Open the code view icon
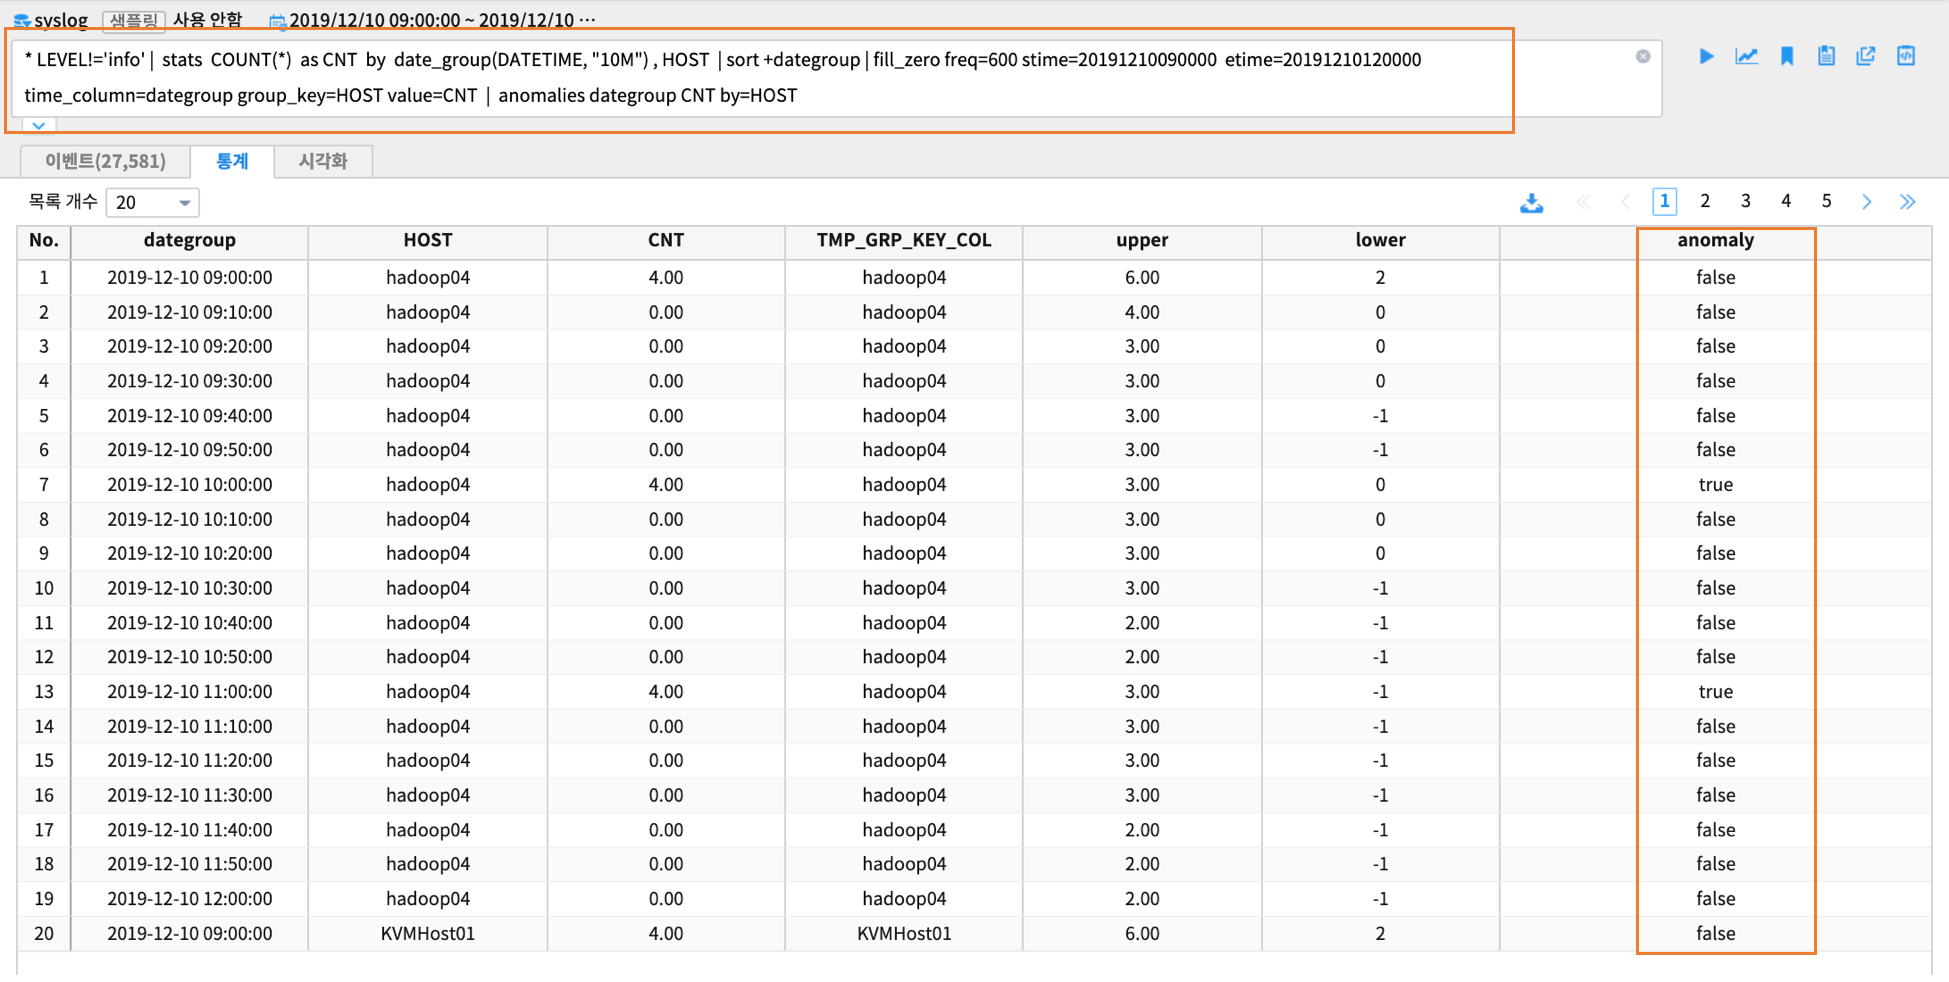 (1906, 56)
